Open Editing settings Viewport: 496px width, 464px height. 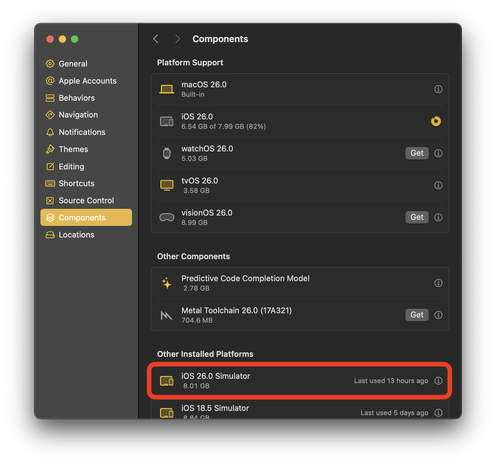pos(65,166)
